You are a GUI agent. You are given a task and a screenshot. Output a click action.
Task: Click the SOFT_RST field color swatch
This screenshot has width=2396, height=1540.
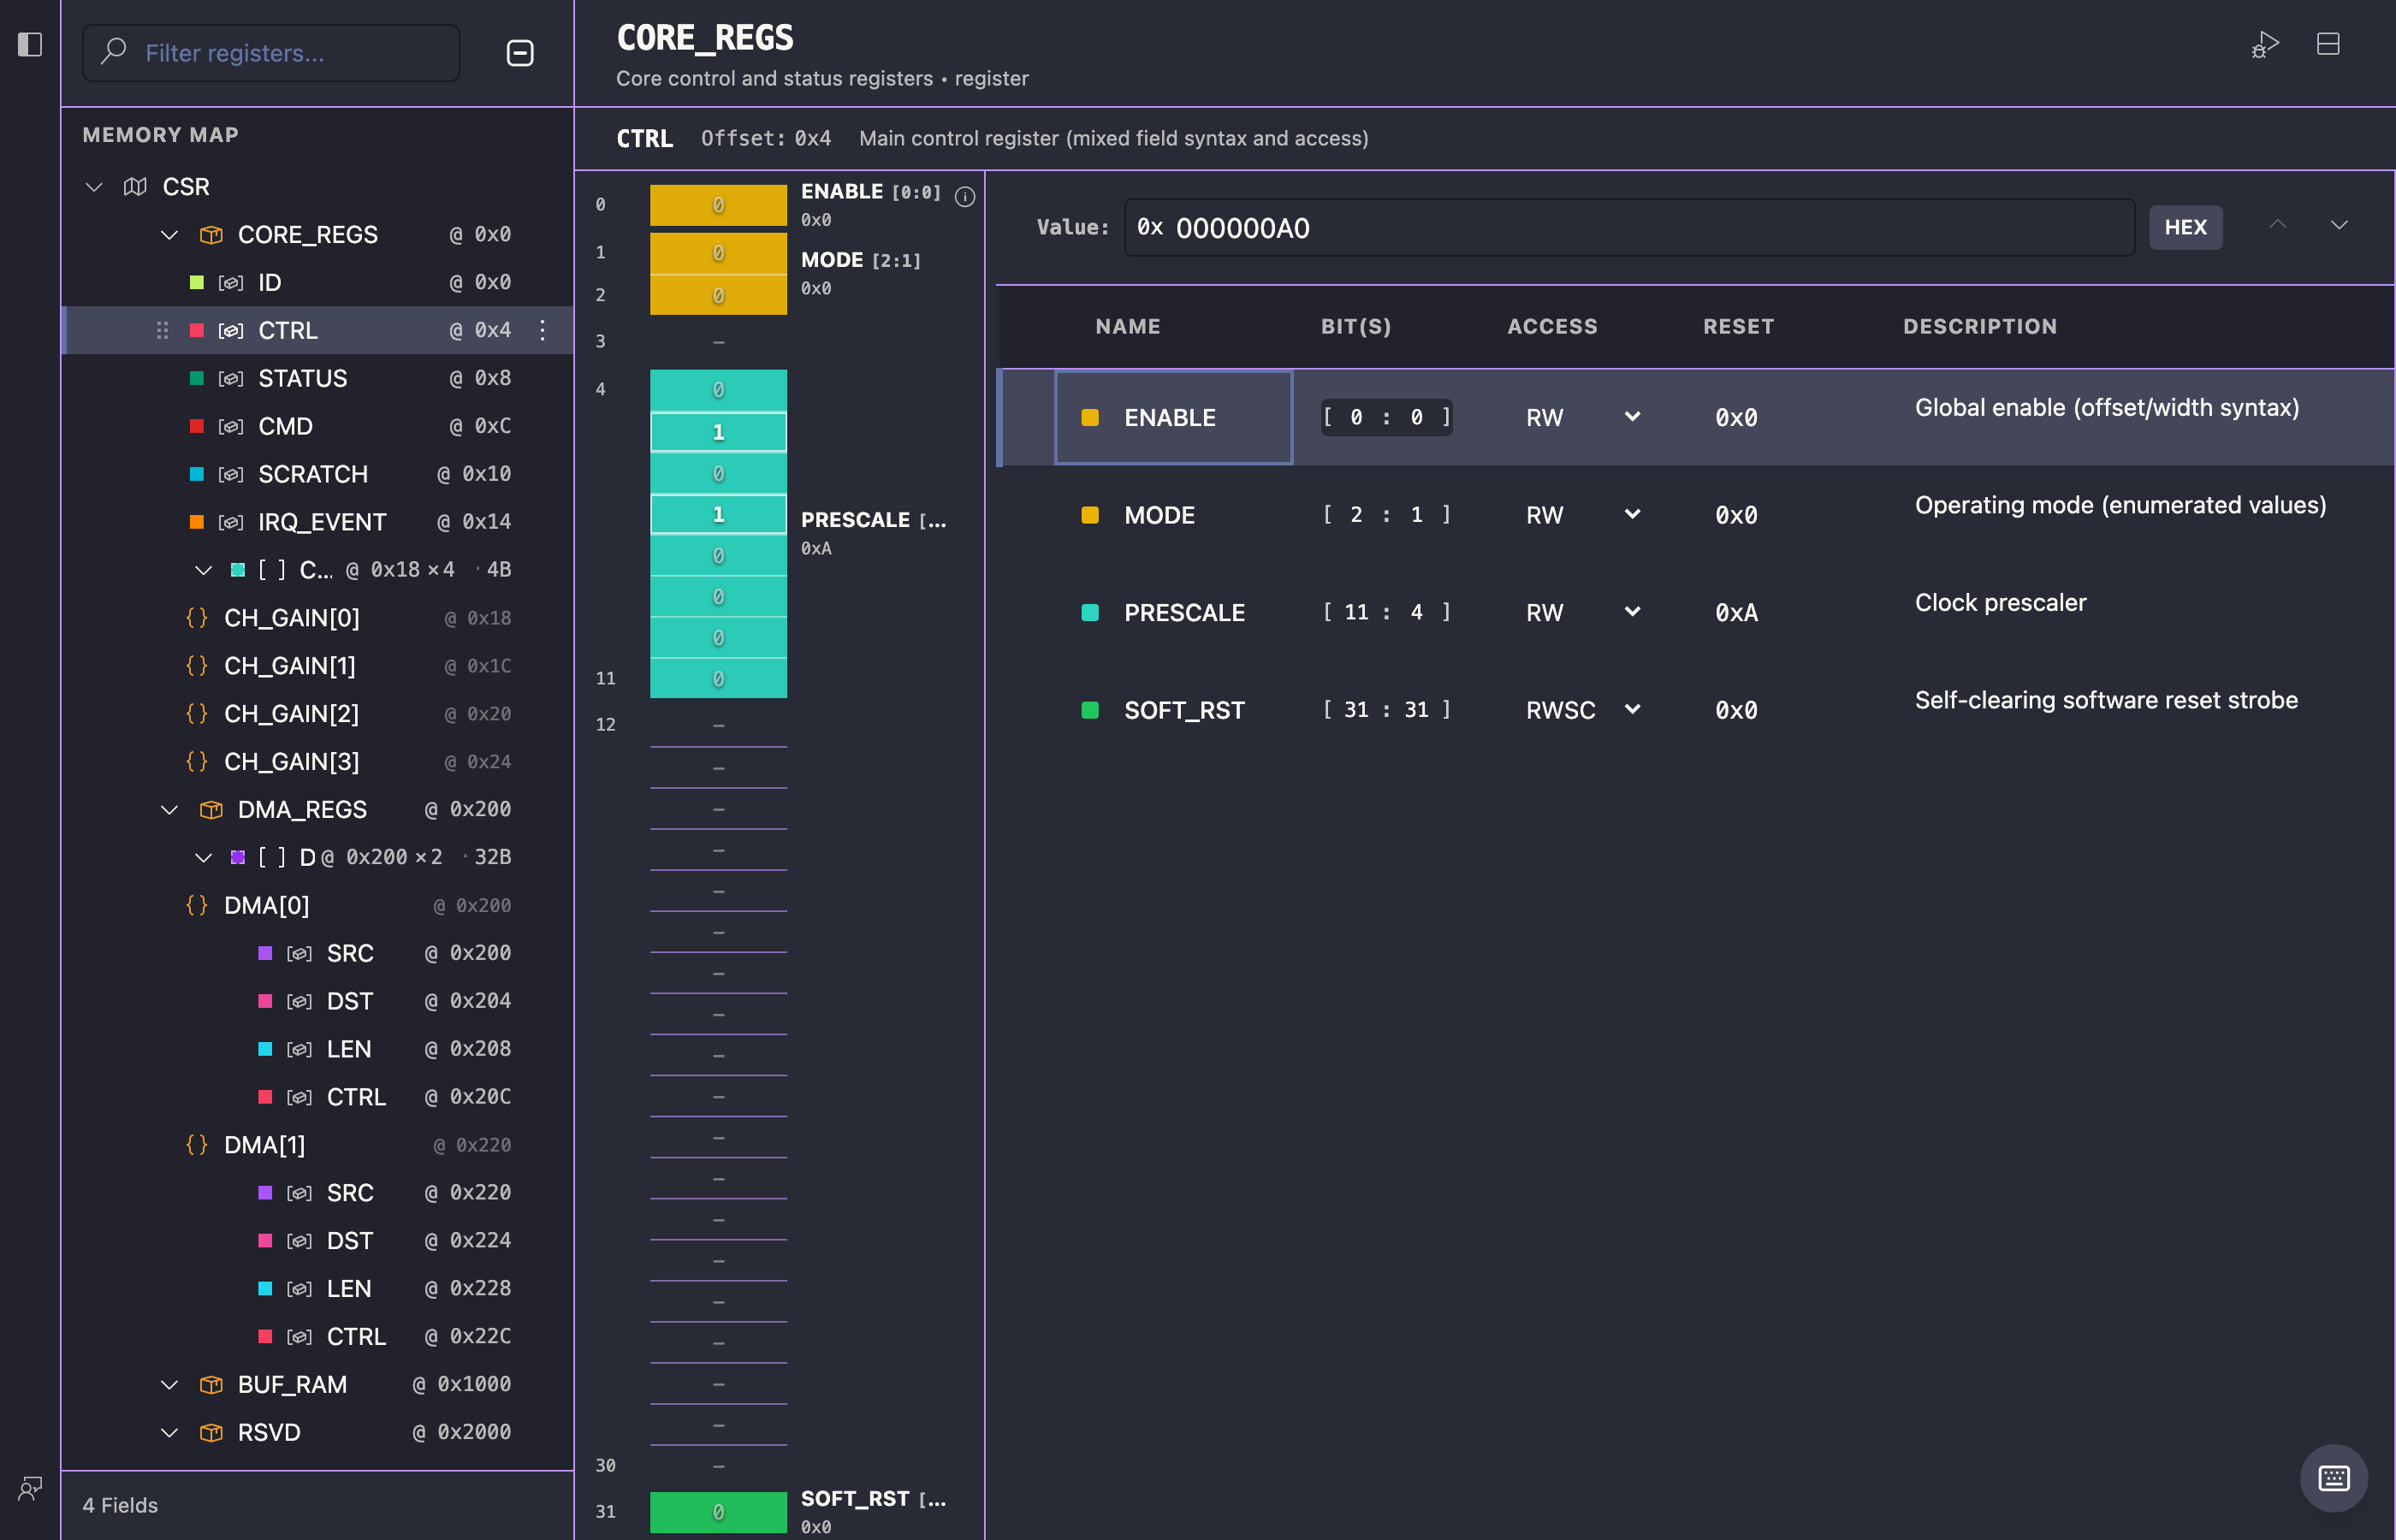coord(1090,710)
